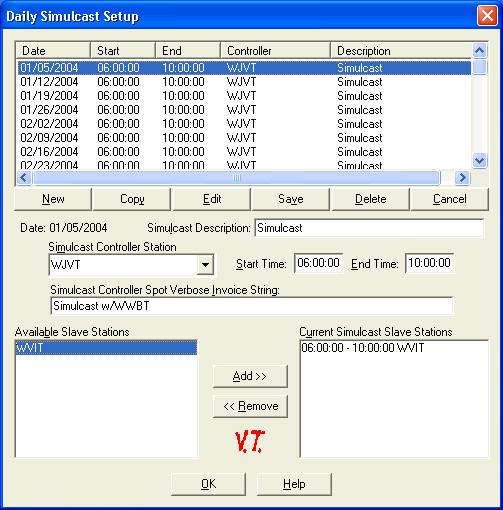Select WVIT in Available Slave Stations
Image resolution: width=503 pixels, height=510 pixels.
106,348
